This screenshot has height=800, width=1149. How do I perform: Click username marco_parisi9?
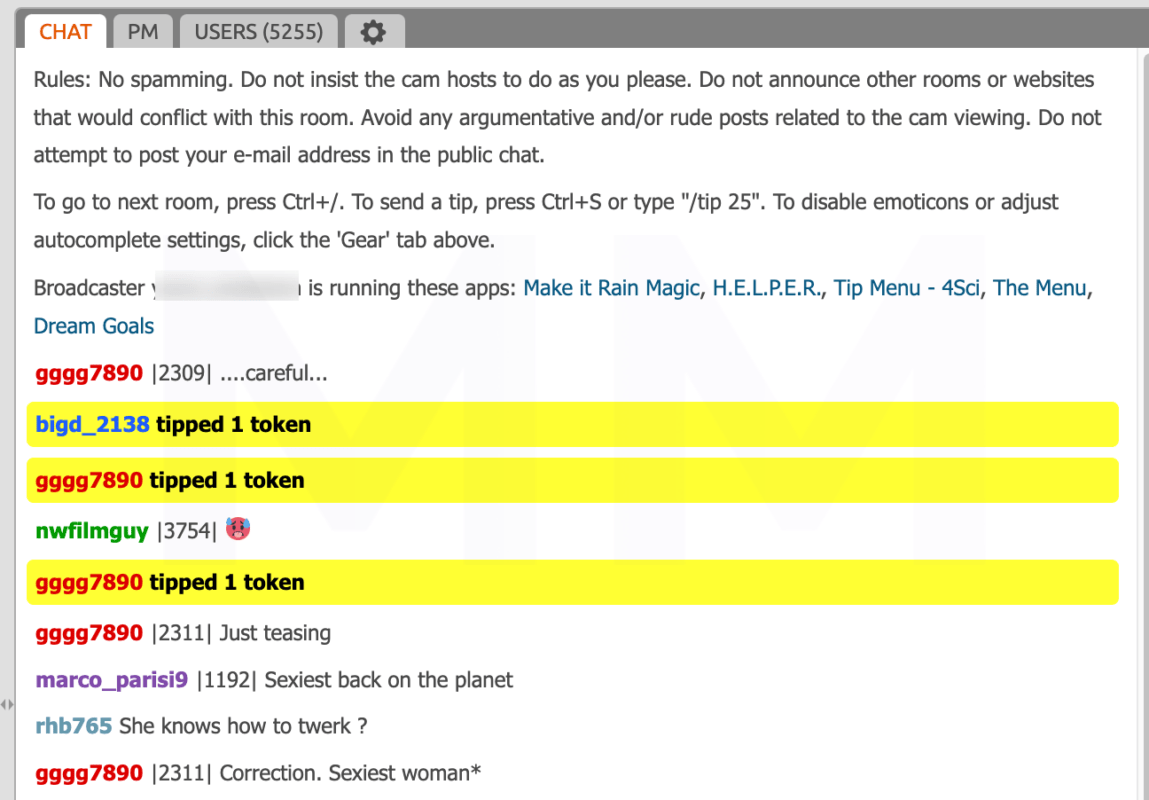click(x=111, y=680)
